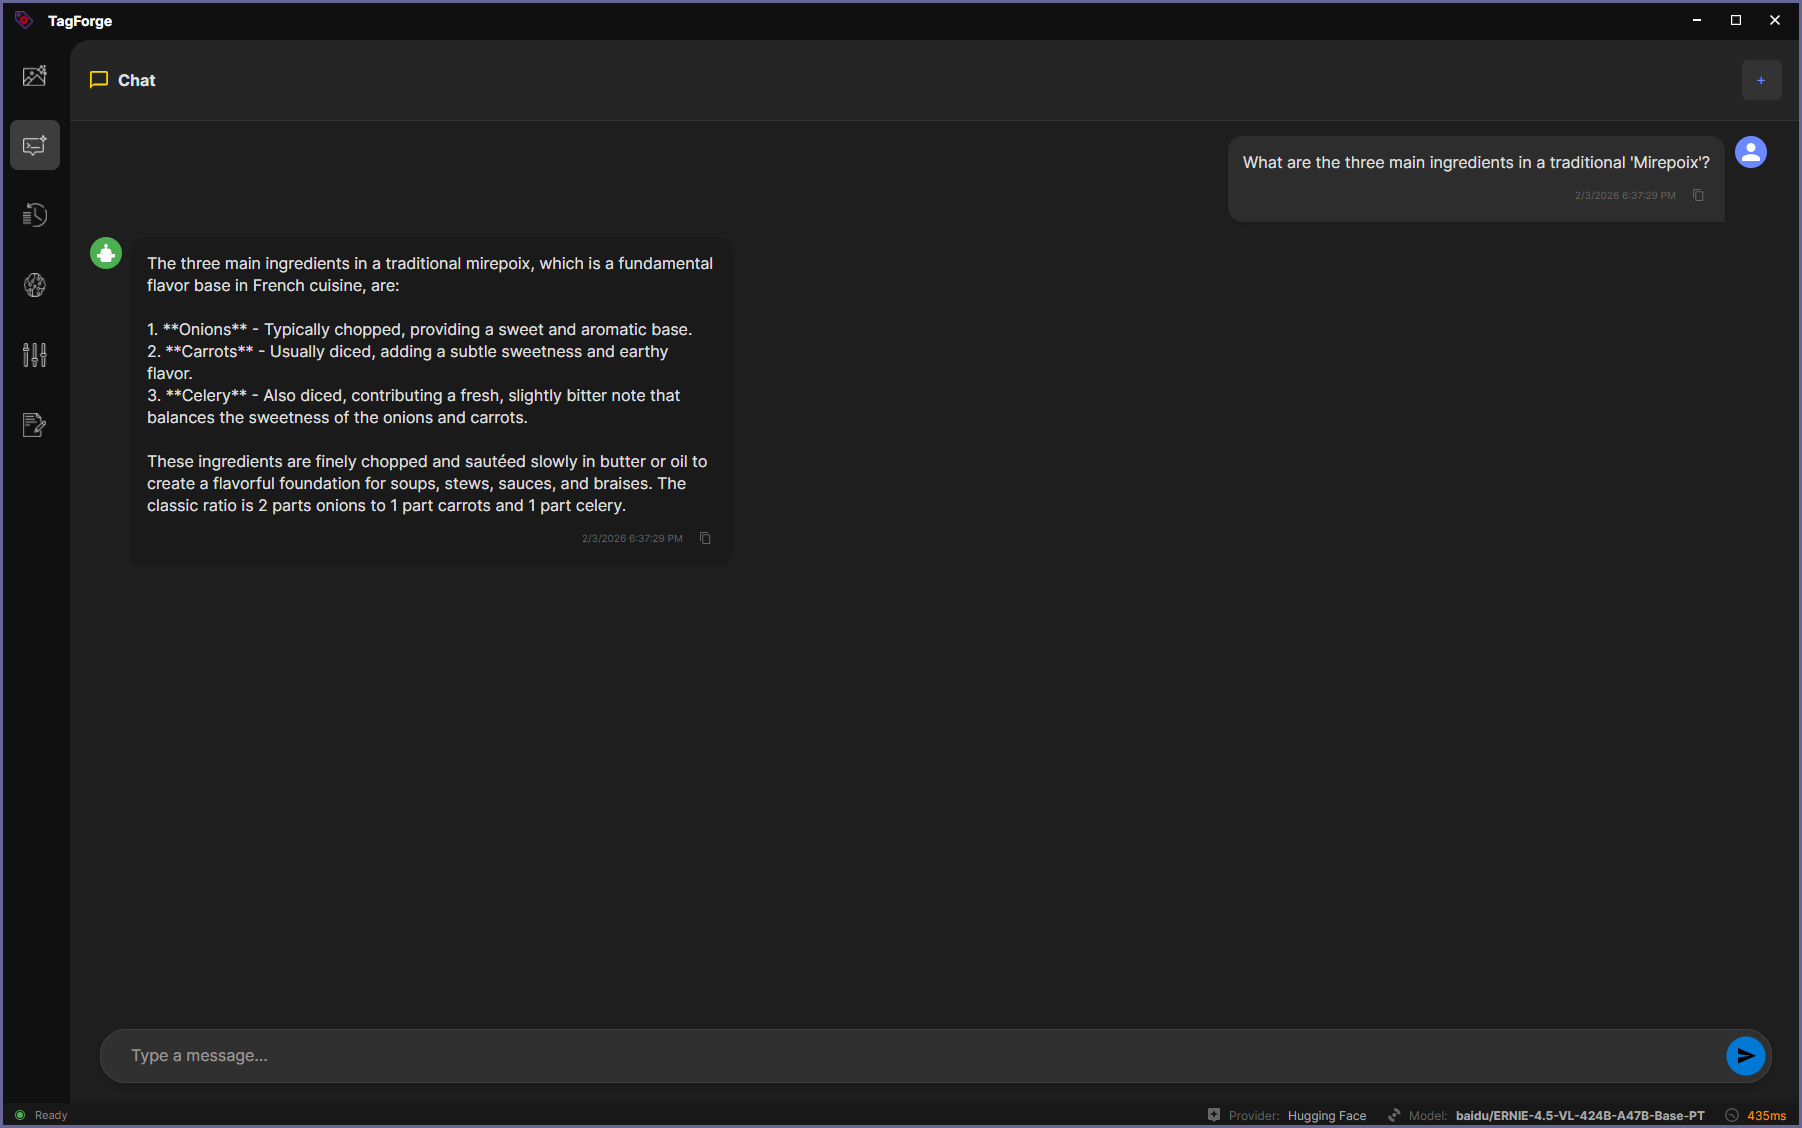1802x1128 pixels.
Task: Select the AI Chat tool in the sidebar
Action: point(34,145)
